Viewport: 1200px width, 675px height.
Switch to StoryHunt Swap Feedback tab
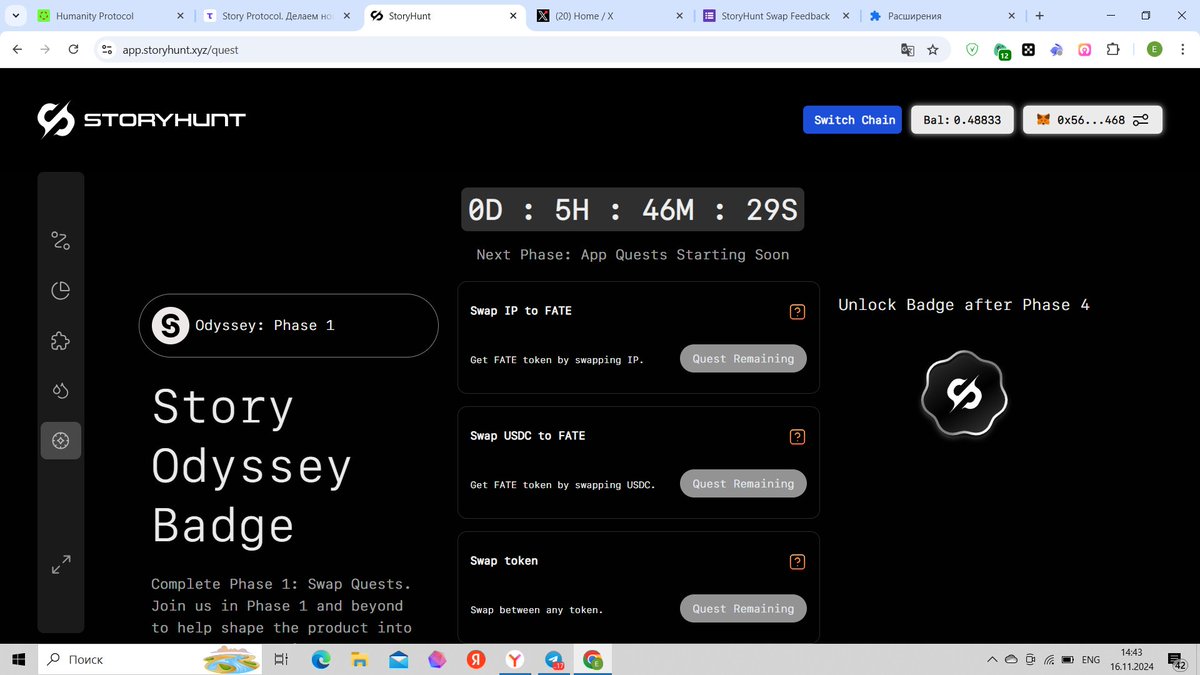pyautogui.click(x=775, y=16)
